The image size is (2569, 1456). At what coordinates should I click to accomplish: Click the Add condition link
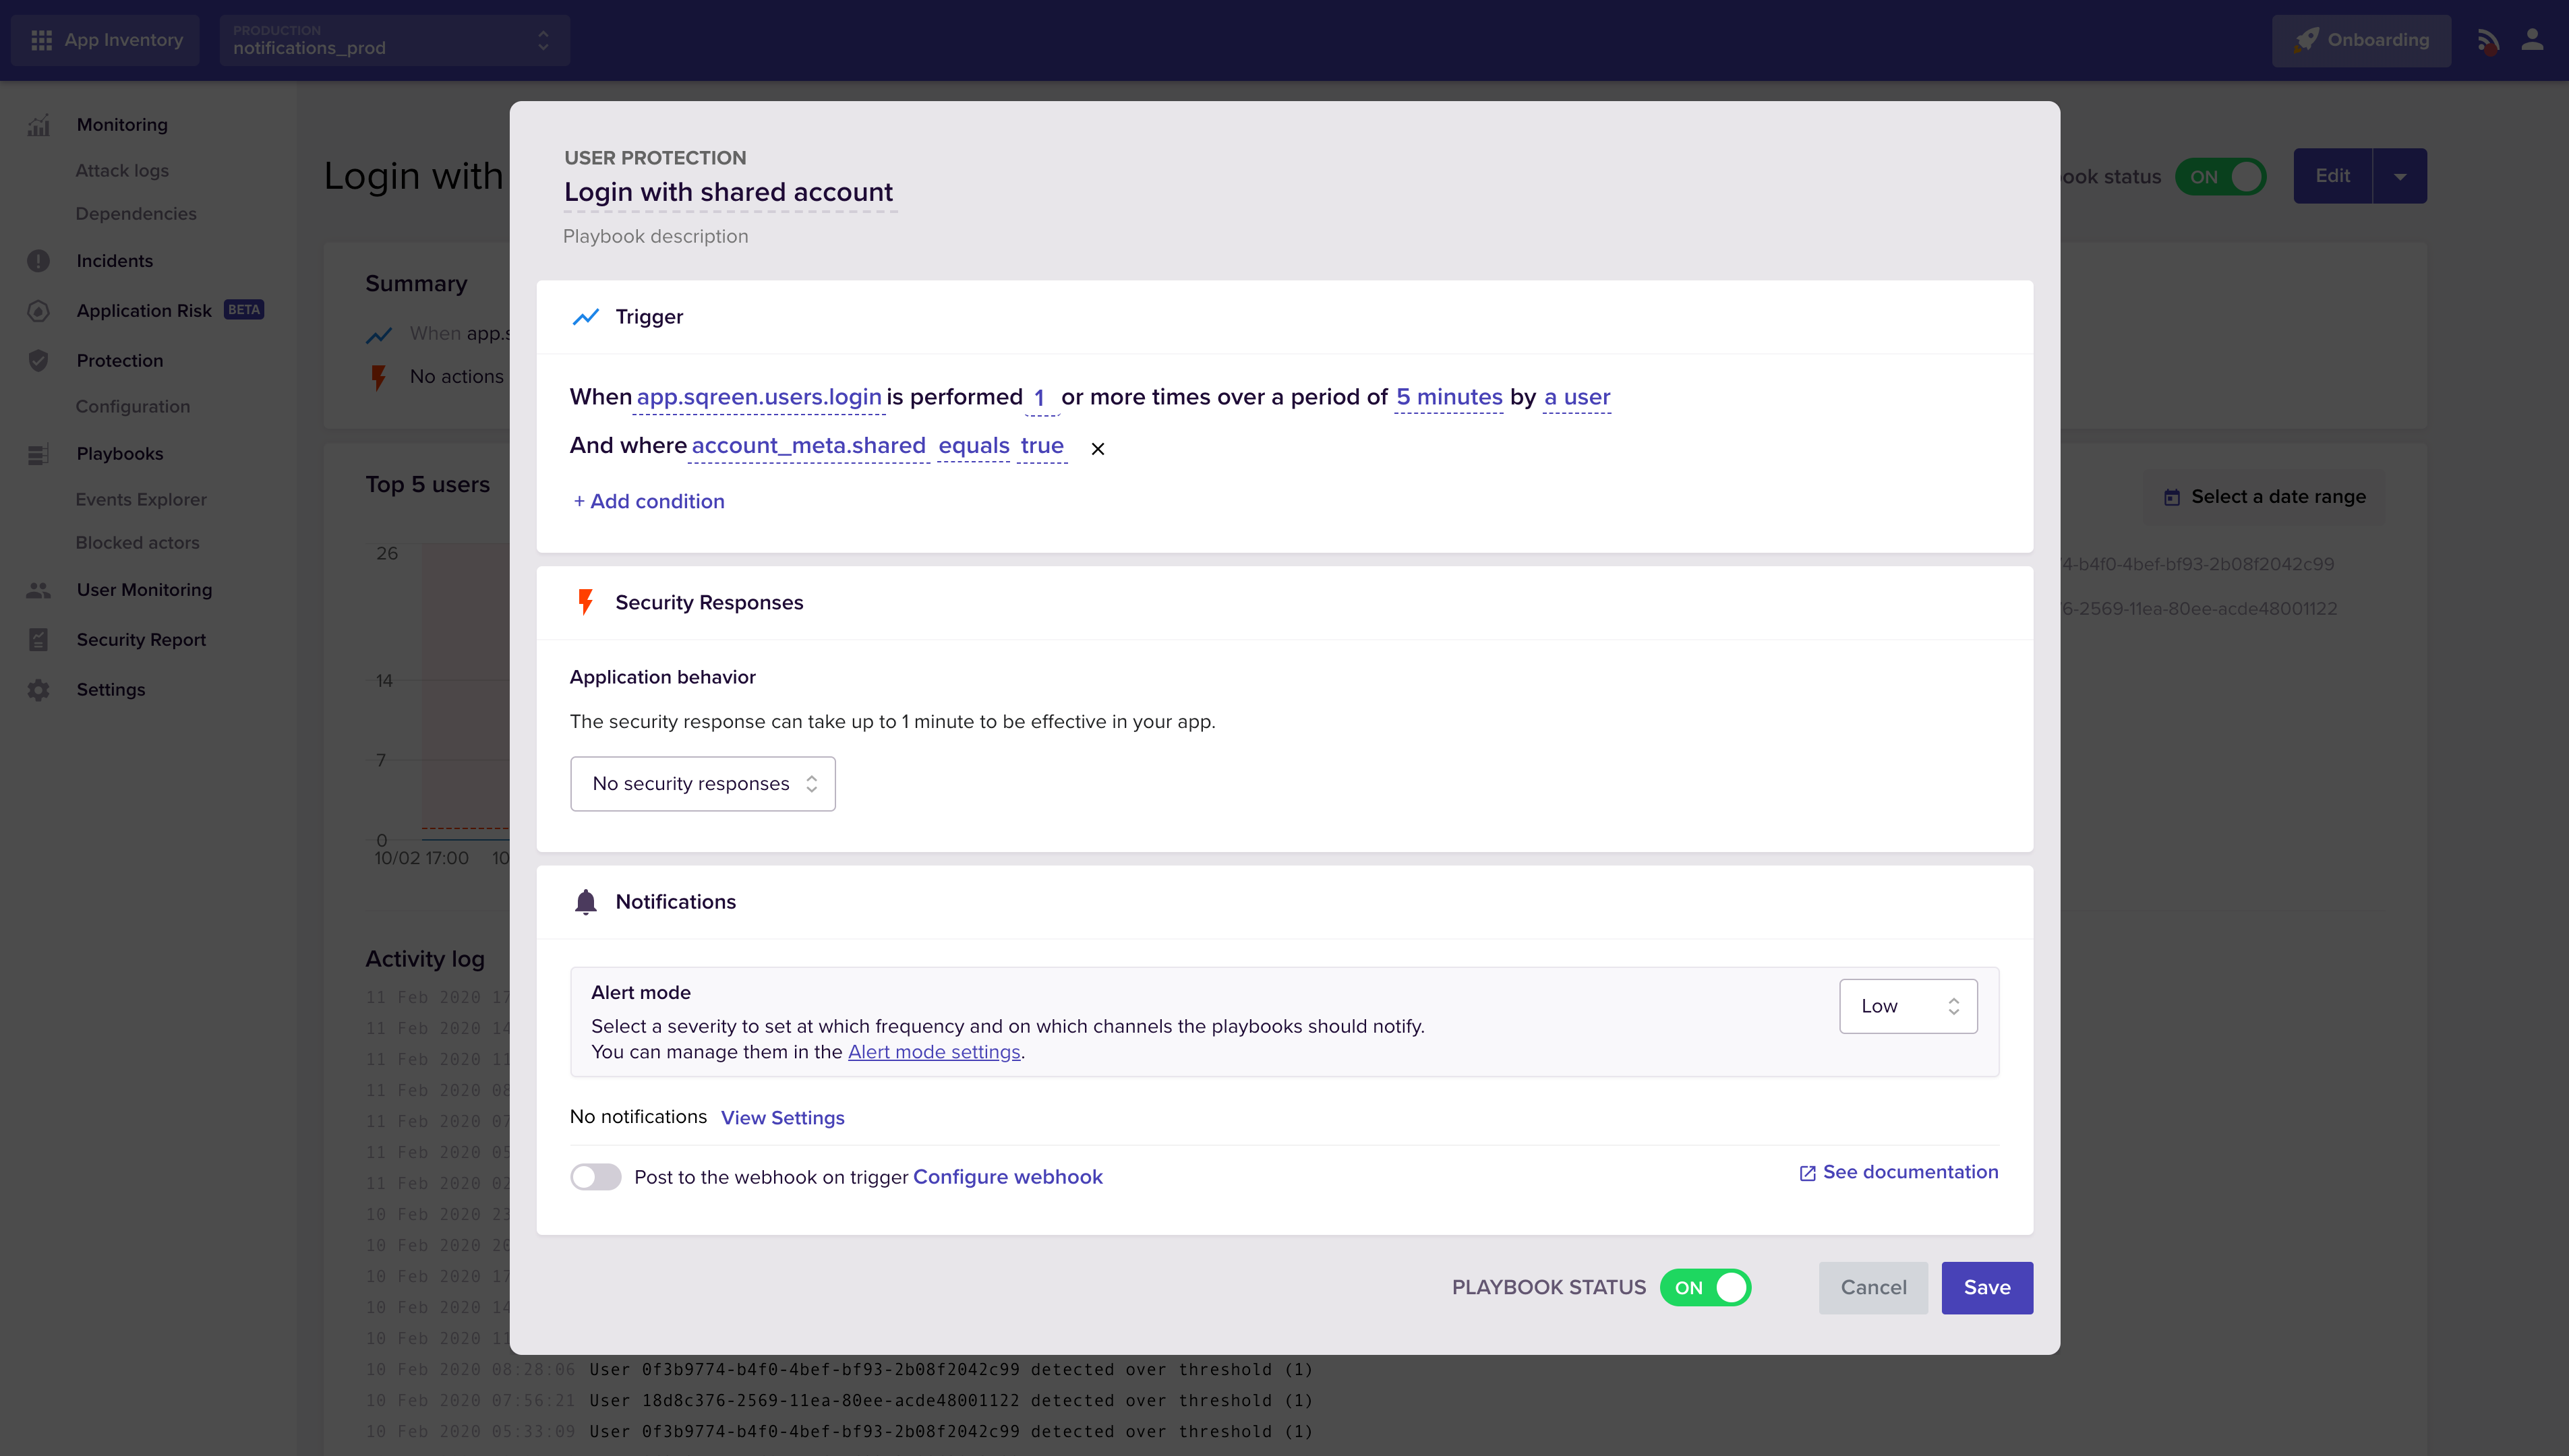point(648,502)
